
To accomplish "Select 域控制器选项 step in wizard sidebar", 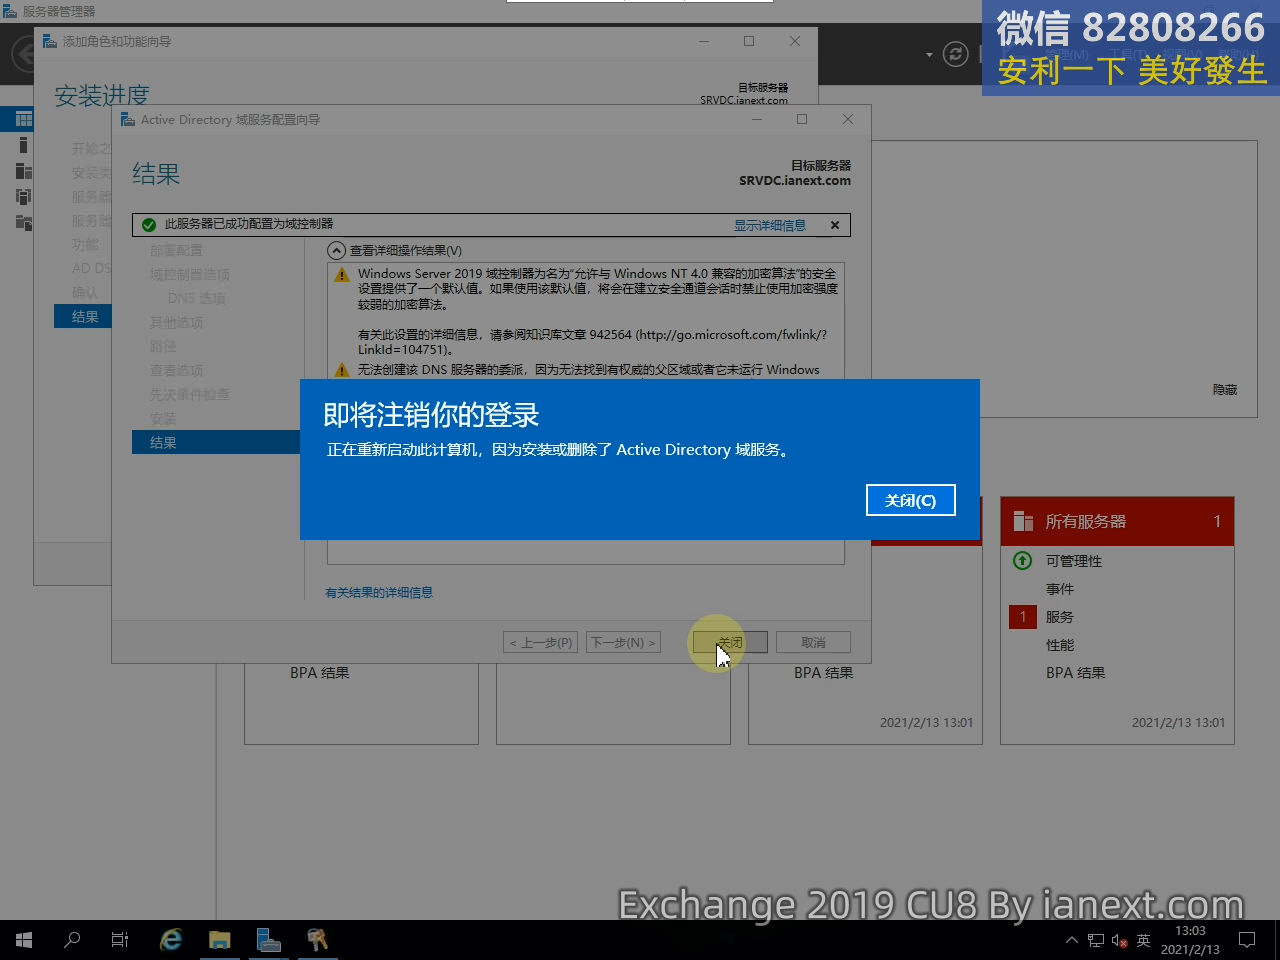I will pos(189,274).
